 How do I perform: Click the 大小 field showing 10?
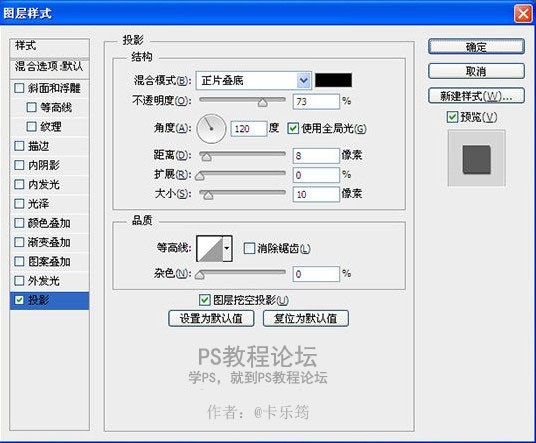316,194
